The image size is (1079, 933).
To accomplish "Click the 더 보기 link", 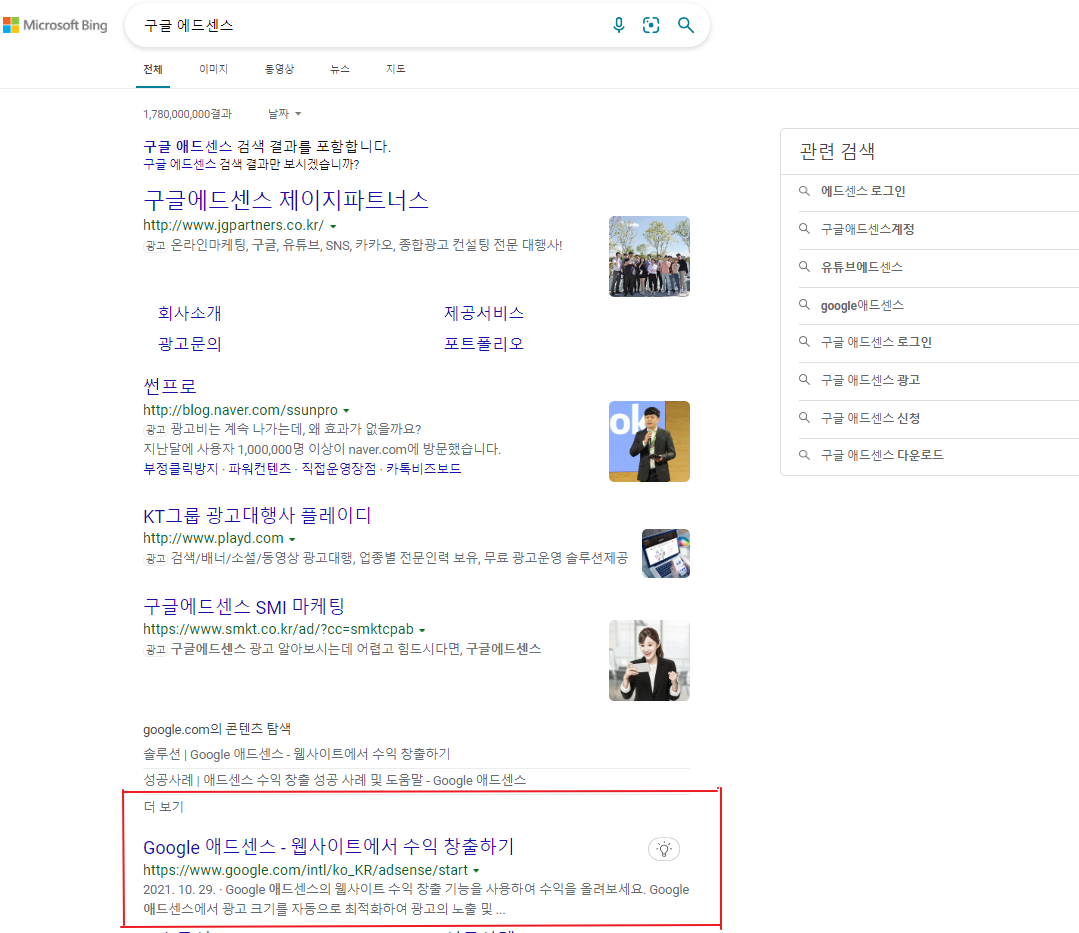I will coord(163,806).
